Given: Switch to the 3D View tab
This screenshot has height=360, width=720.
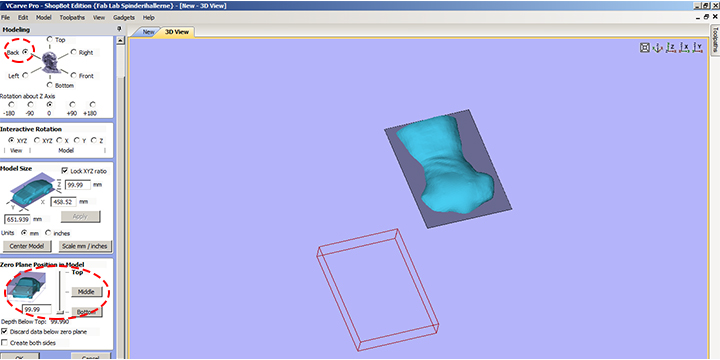Looking at the screenshot, I should [x=177, y=32].
